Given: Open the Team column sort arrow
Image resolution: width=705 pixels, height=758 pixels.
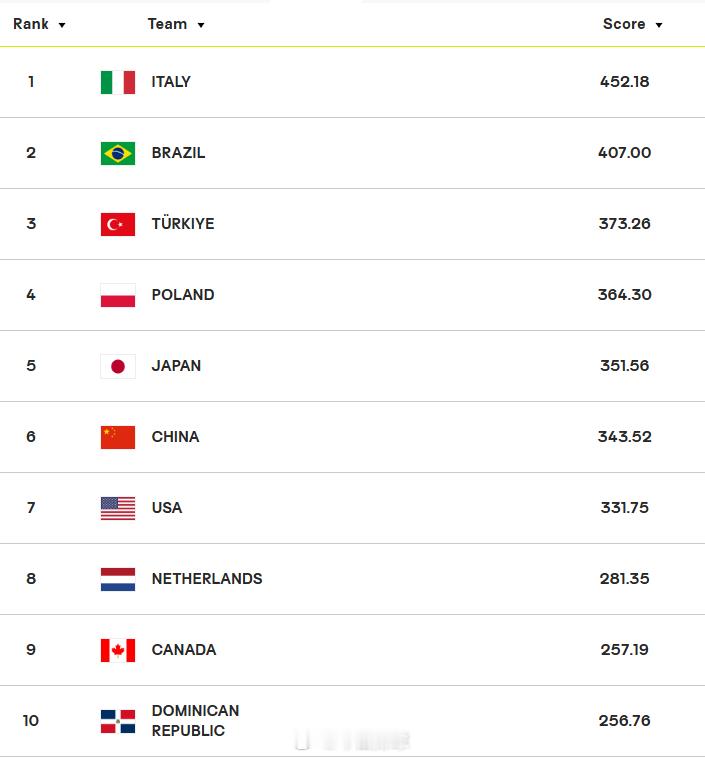Looking at the screenshot, I should pos(201,25).
